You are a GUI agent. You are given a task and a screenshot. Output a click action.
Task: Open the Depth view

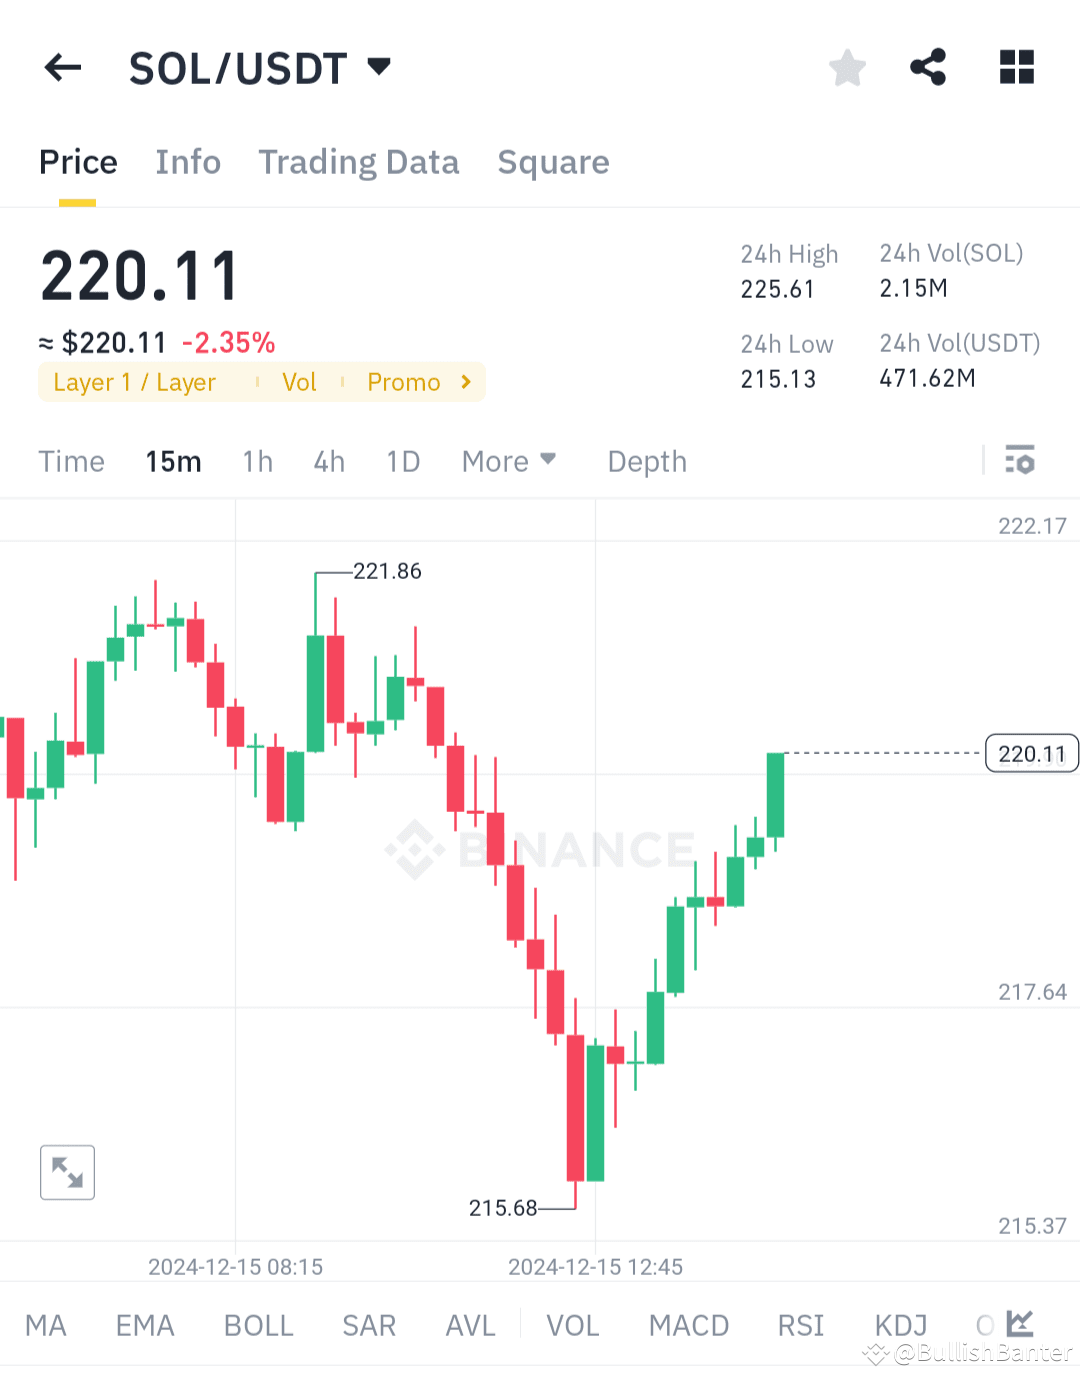(x=646, y=461)
